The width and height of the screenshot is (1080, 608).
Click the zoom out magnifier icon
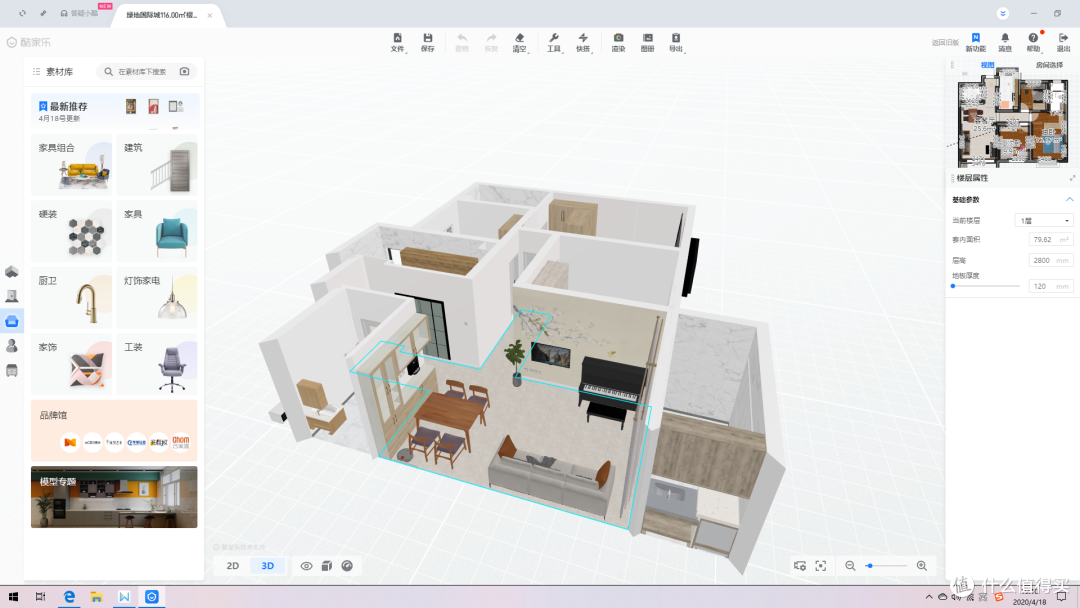coord(850,566)
